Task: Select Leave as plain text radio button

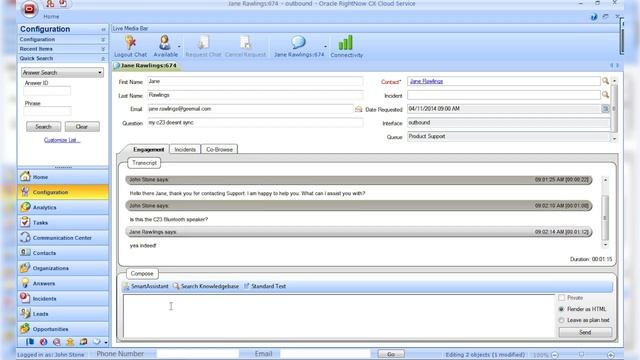Action: coord(562,320)
